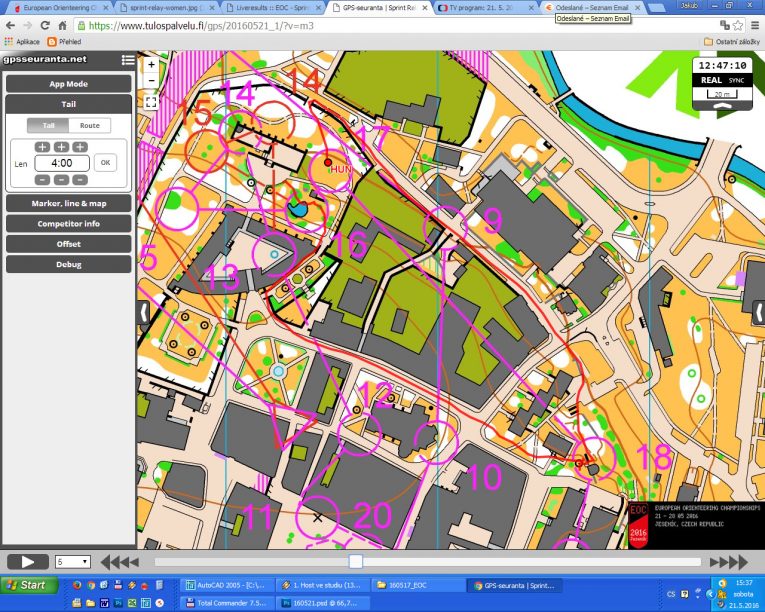Launch Excel from the quick launch bar
Viewport: 765px width, 612px height.
[132, 603]
